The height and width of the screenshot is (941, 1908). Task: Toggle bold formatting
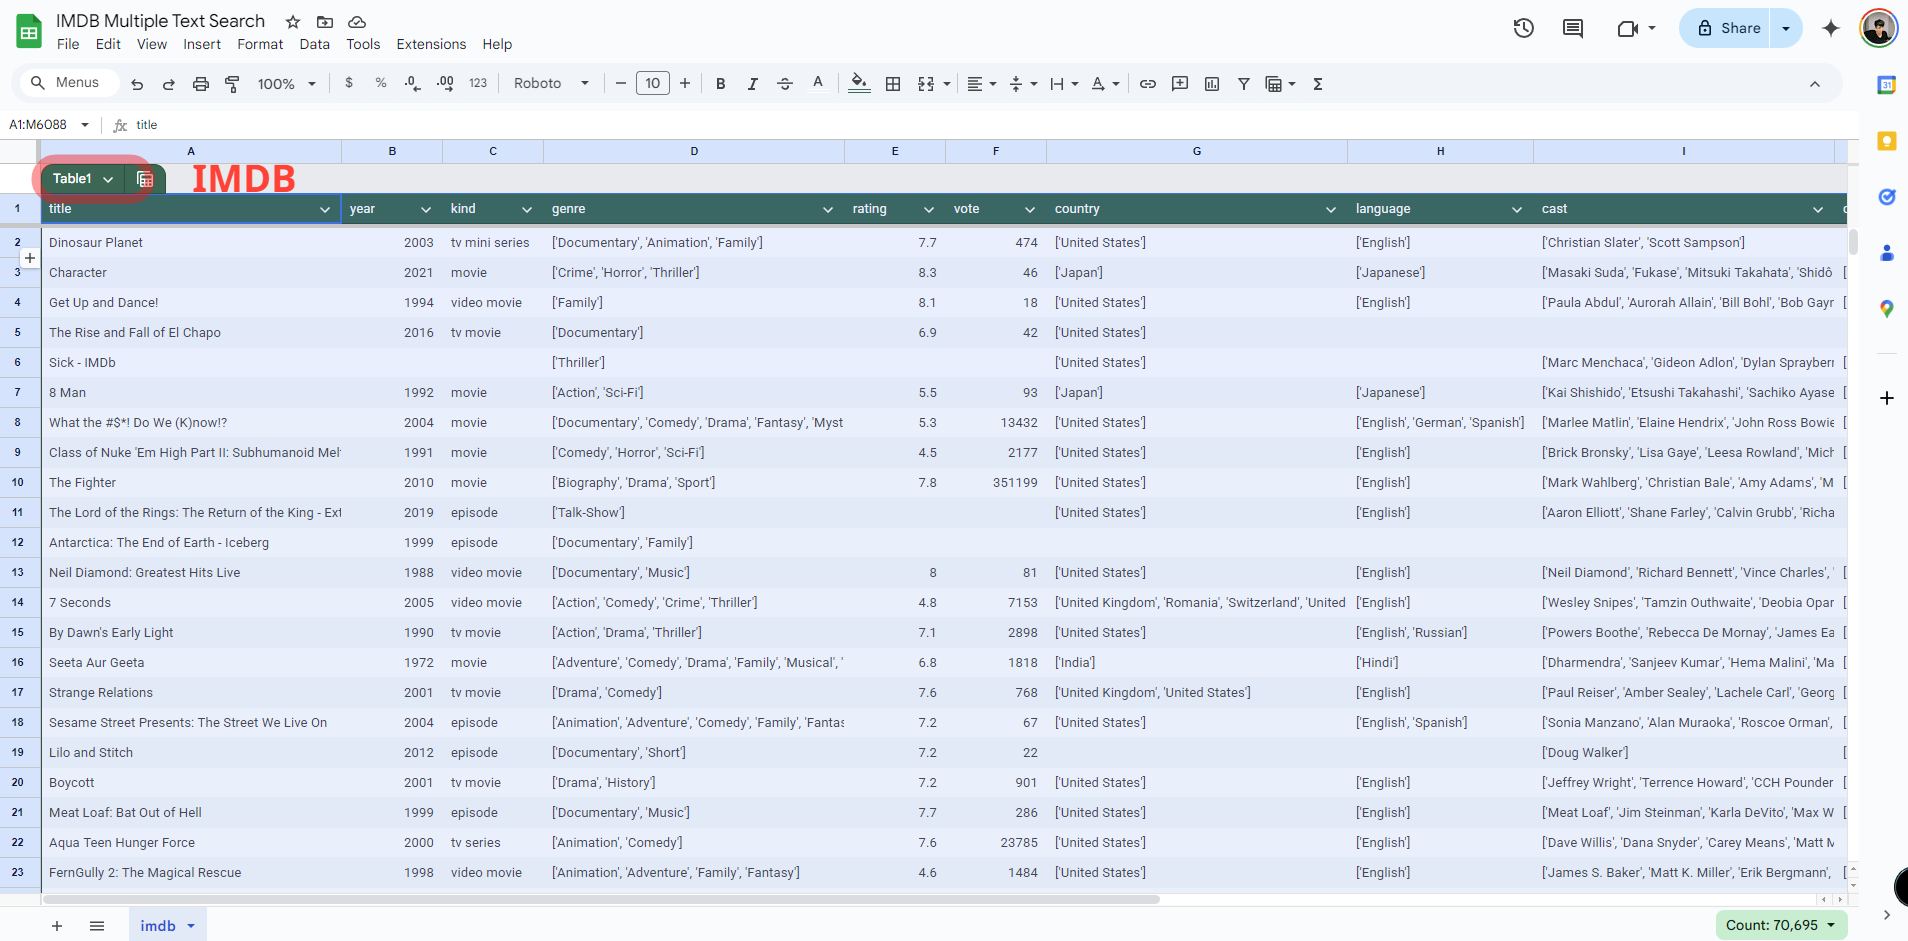pos(720,84)
